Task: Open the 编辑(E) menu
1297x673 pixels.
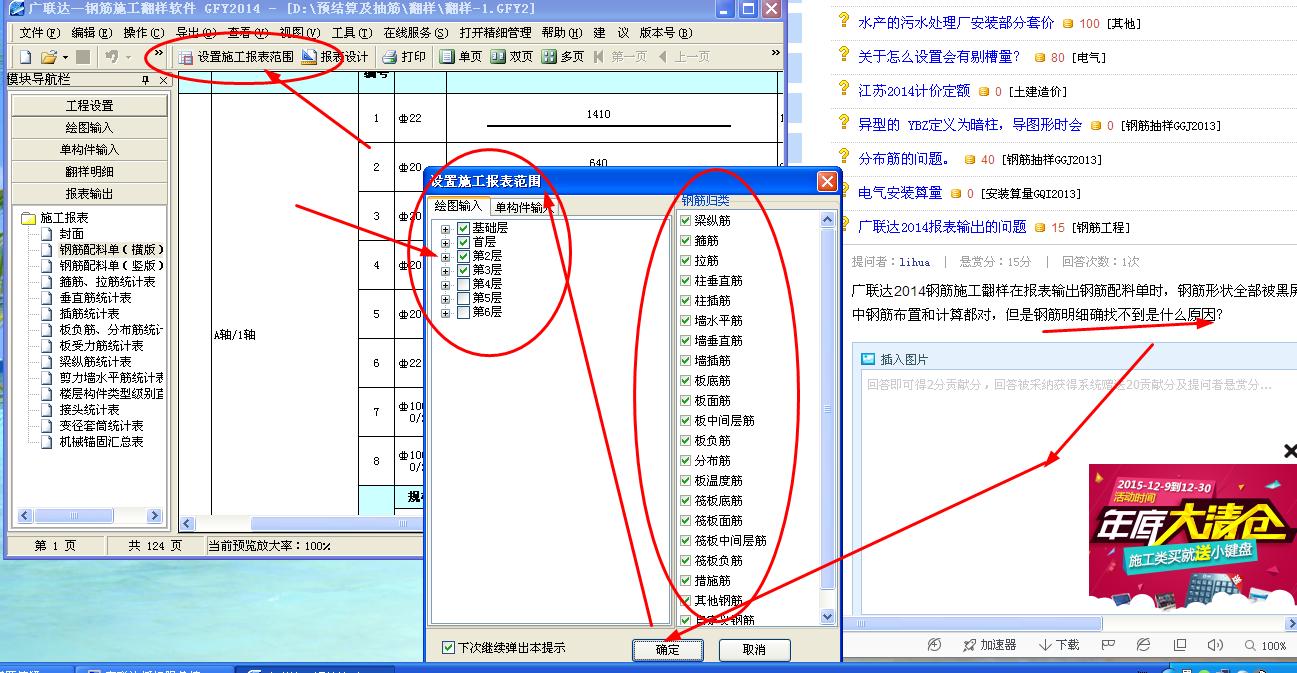Action: (x=91, y=33)
